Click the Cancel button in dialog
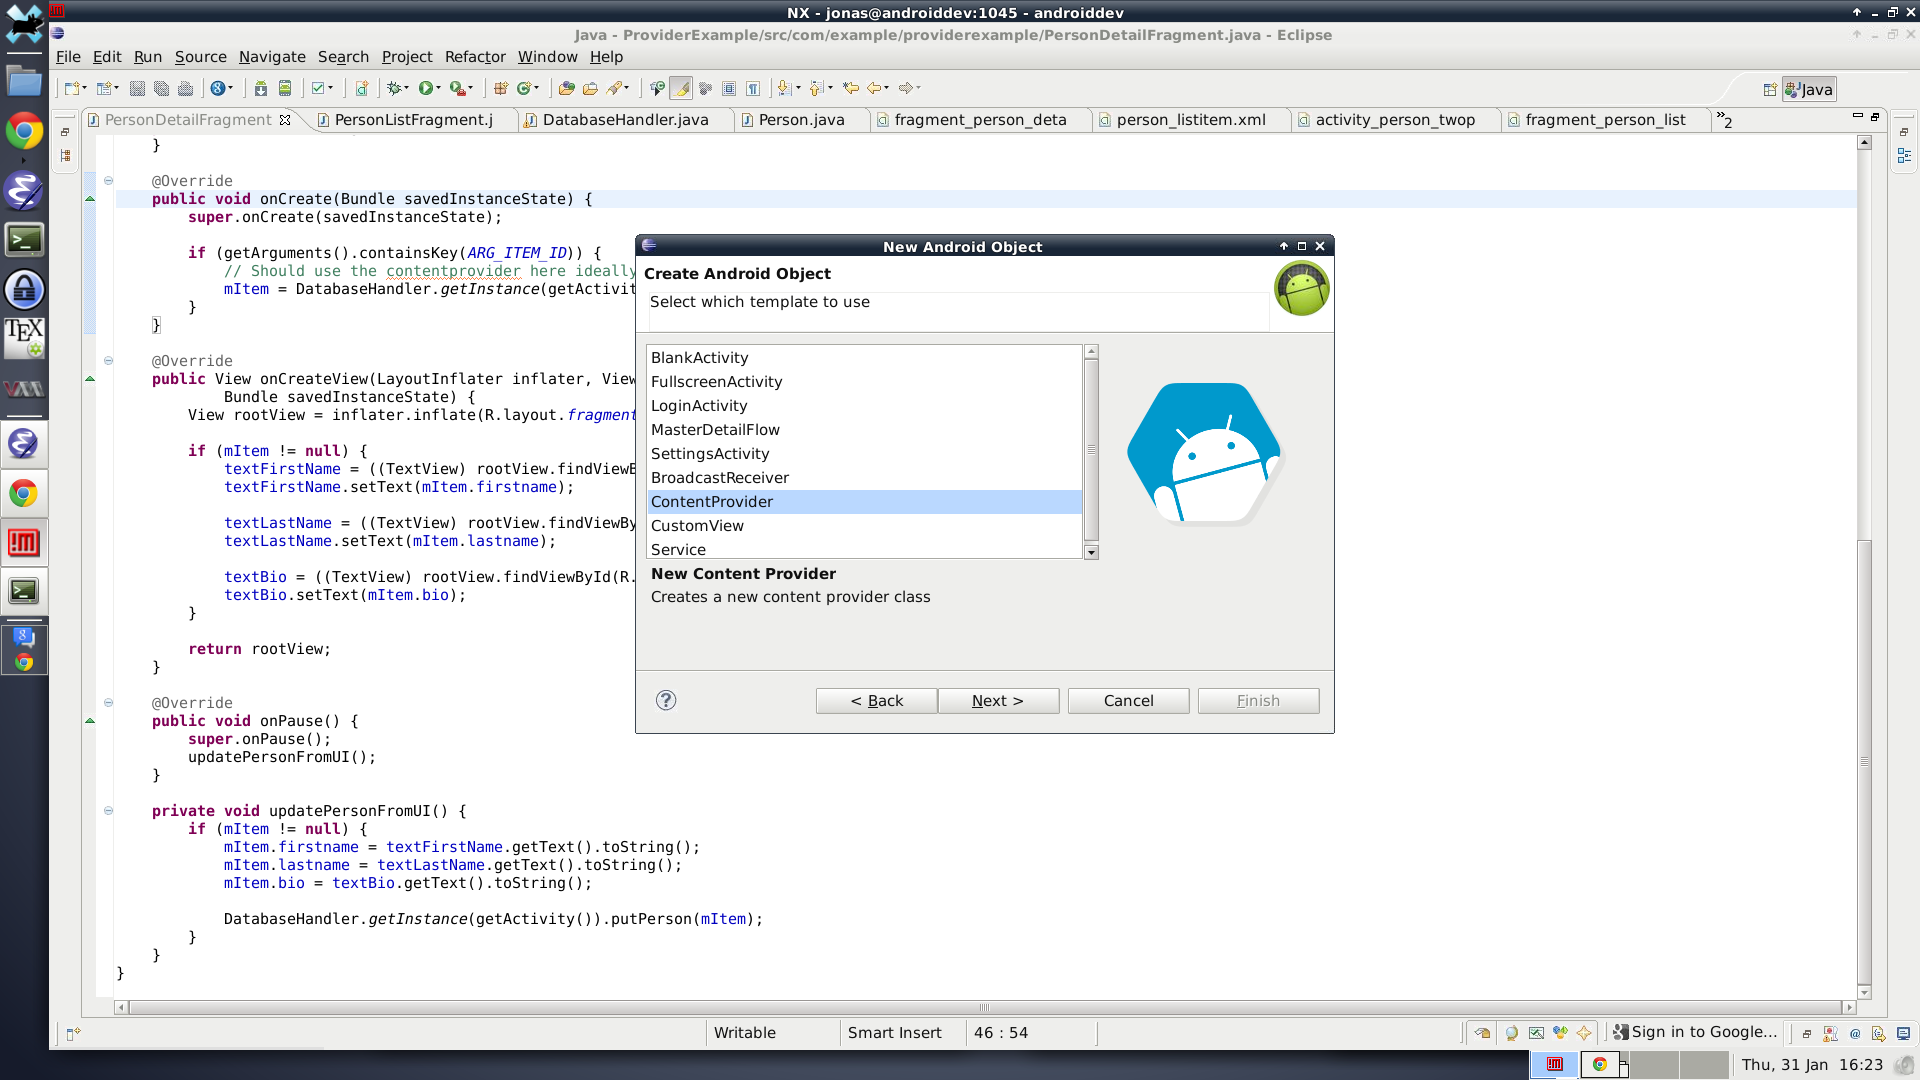Viewport: 1920px width, 1080px height. tap(1128, 701)
